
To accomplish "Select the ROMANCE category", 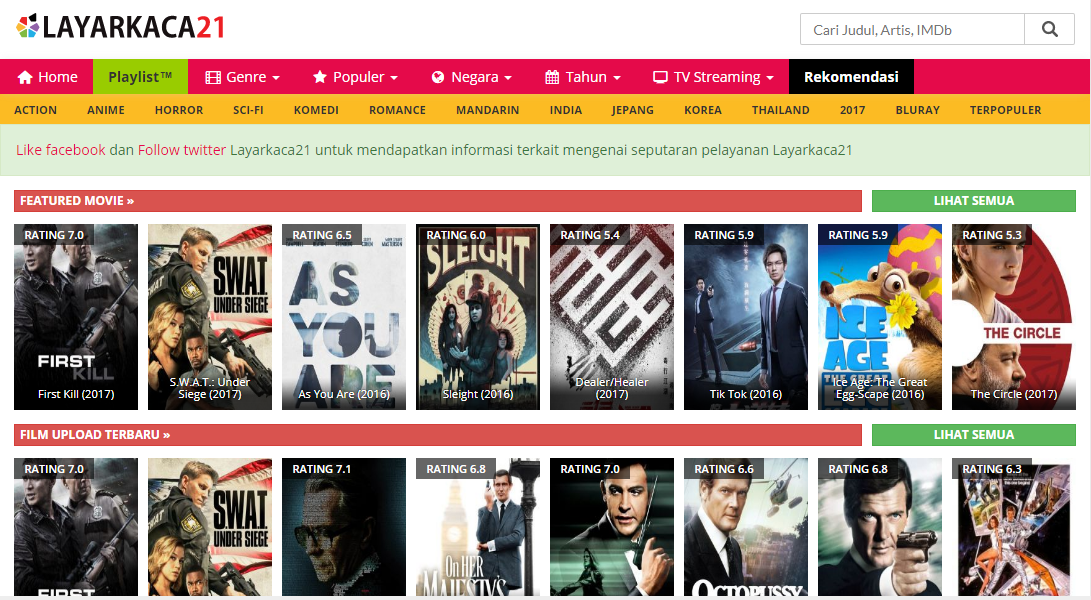I will 397,110.
